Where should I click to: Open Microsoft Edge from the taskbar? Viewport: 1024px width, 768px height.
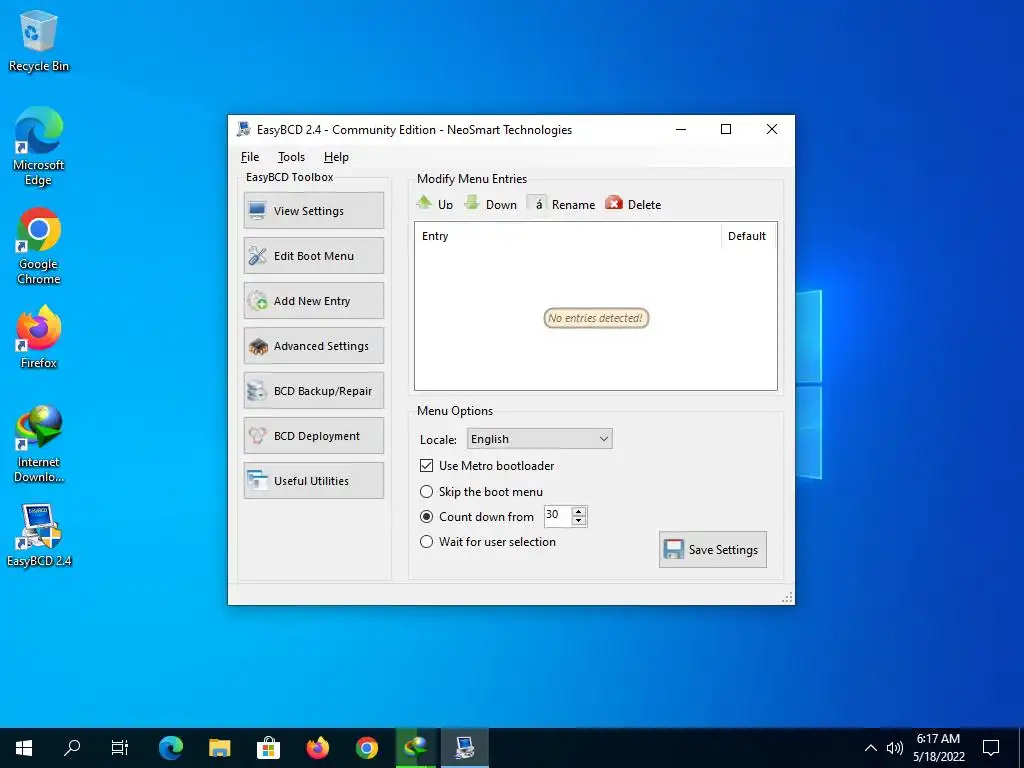[x=170, y=748]
